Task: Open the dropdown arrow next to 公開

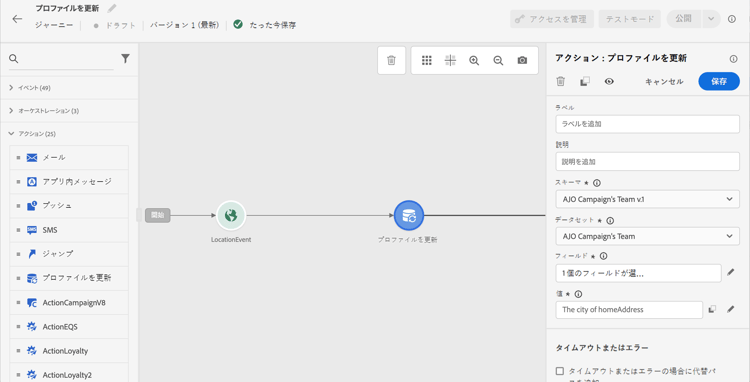Action: (x=711, y=19)
